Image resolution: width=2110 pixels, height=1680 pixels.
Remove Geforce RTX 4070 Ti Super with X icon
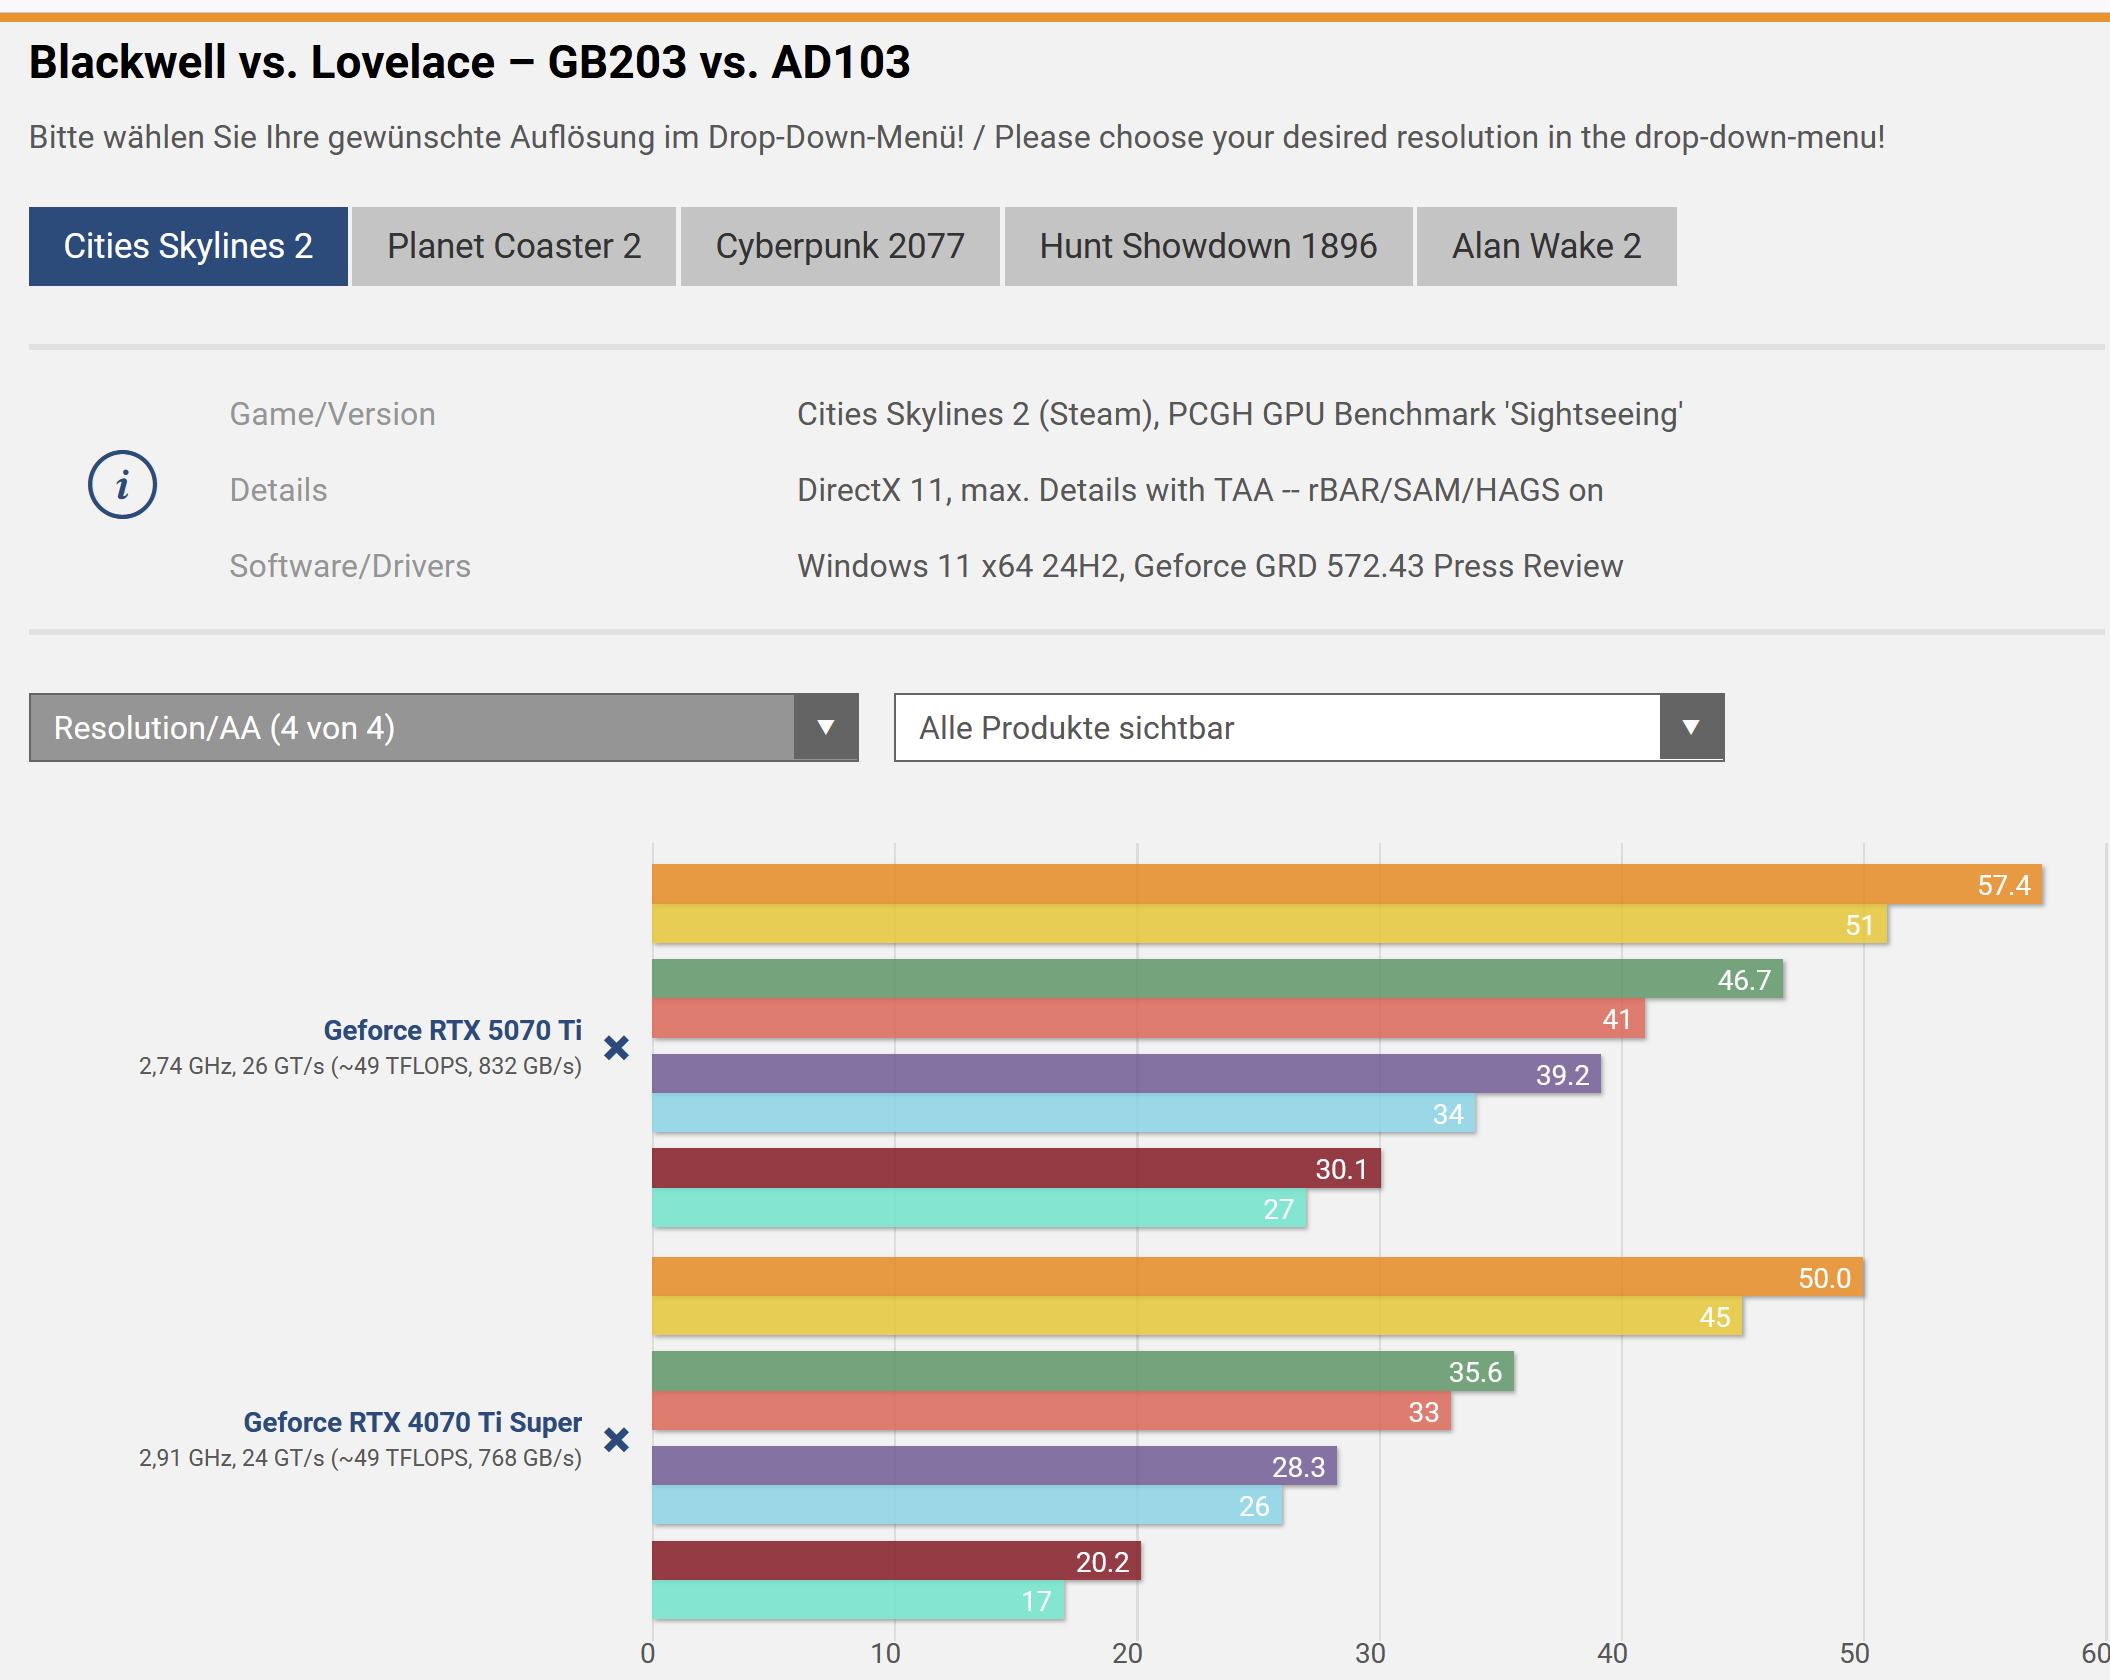coord(617,1440)
